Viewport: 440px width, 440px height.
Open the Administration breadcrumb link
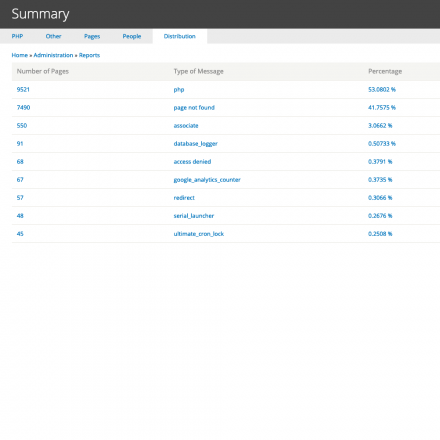coord(53,55)
